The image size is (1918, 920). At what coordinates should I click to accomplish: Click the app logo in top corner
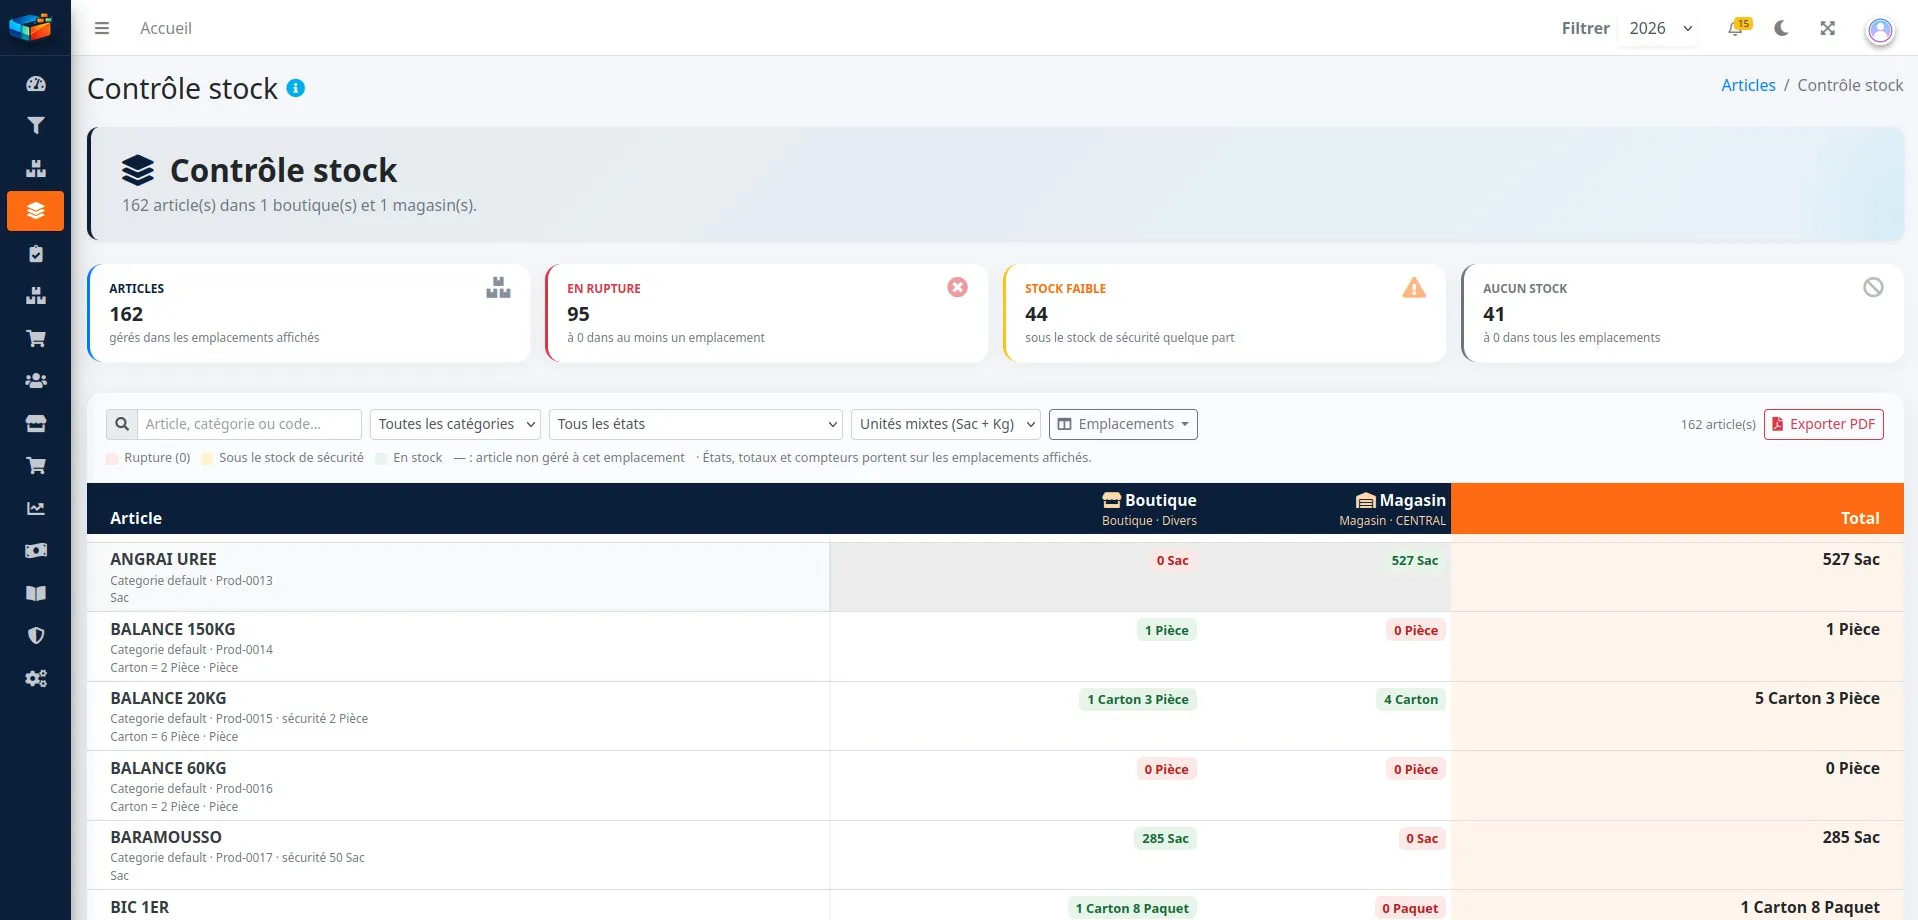pyautogui.click(x=30, y=27)
